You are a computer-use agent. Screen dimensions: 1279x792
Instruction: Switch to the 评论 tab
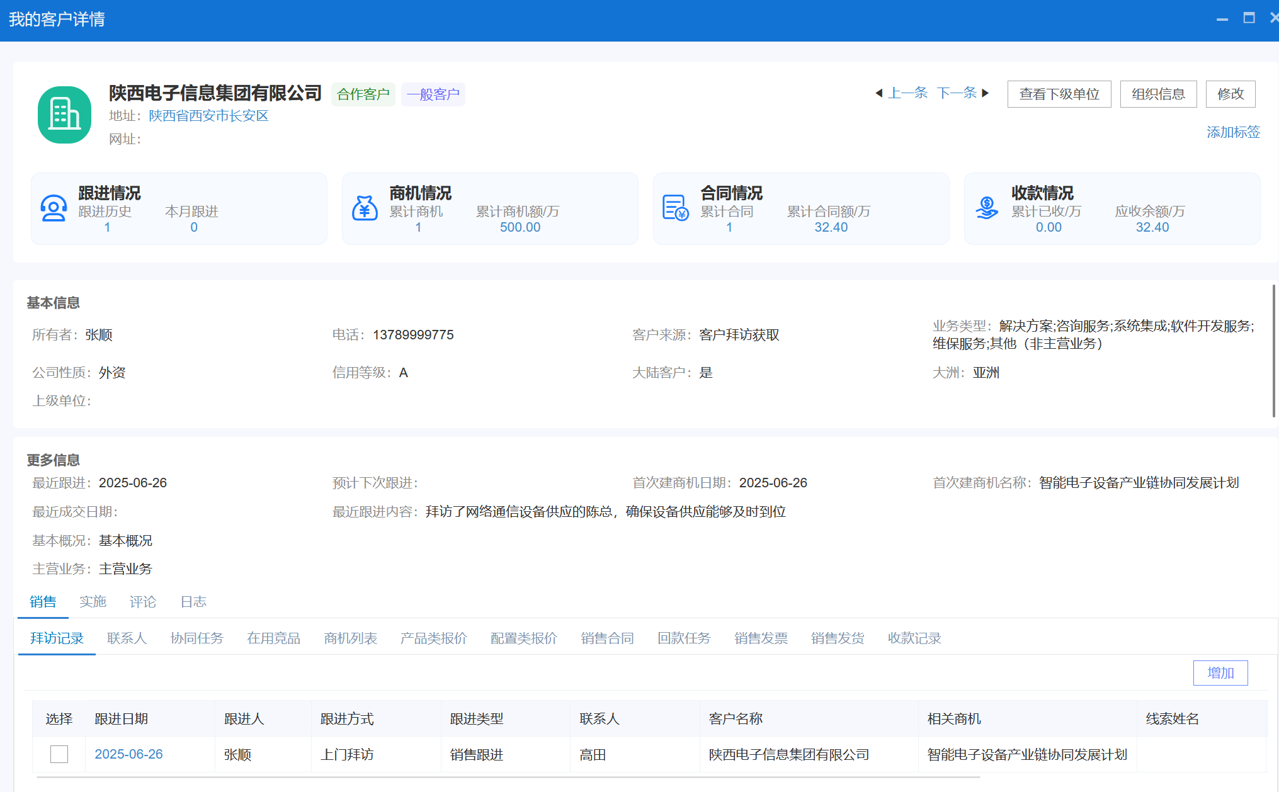[142, 601]
